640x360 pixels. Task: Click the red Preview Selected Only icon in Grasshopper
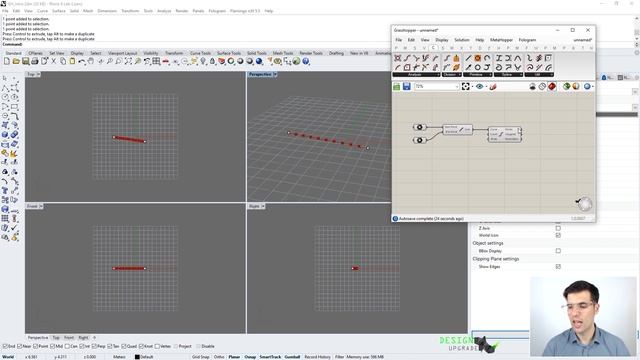click(552, 87)
